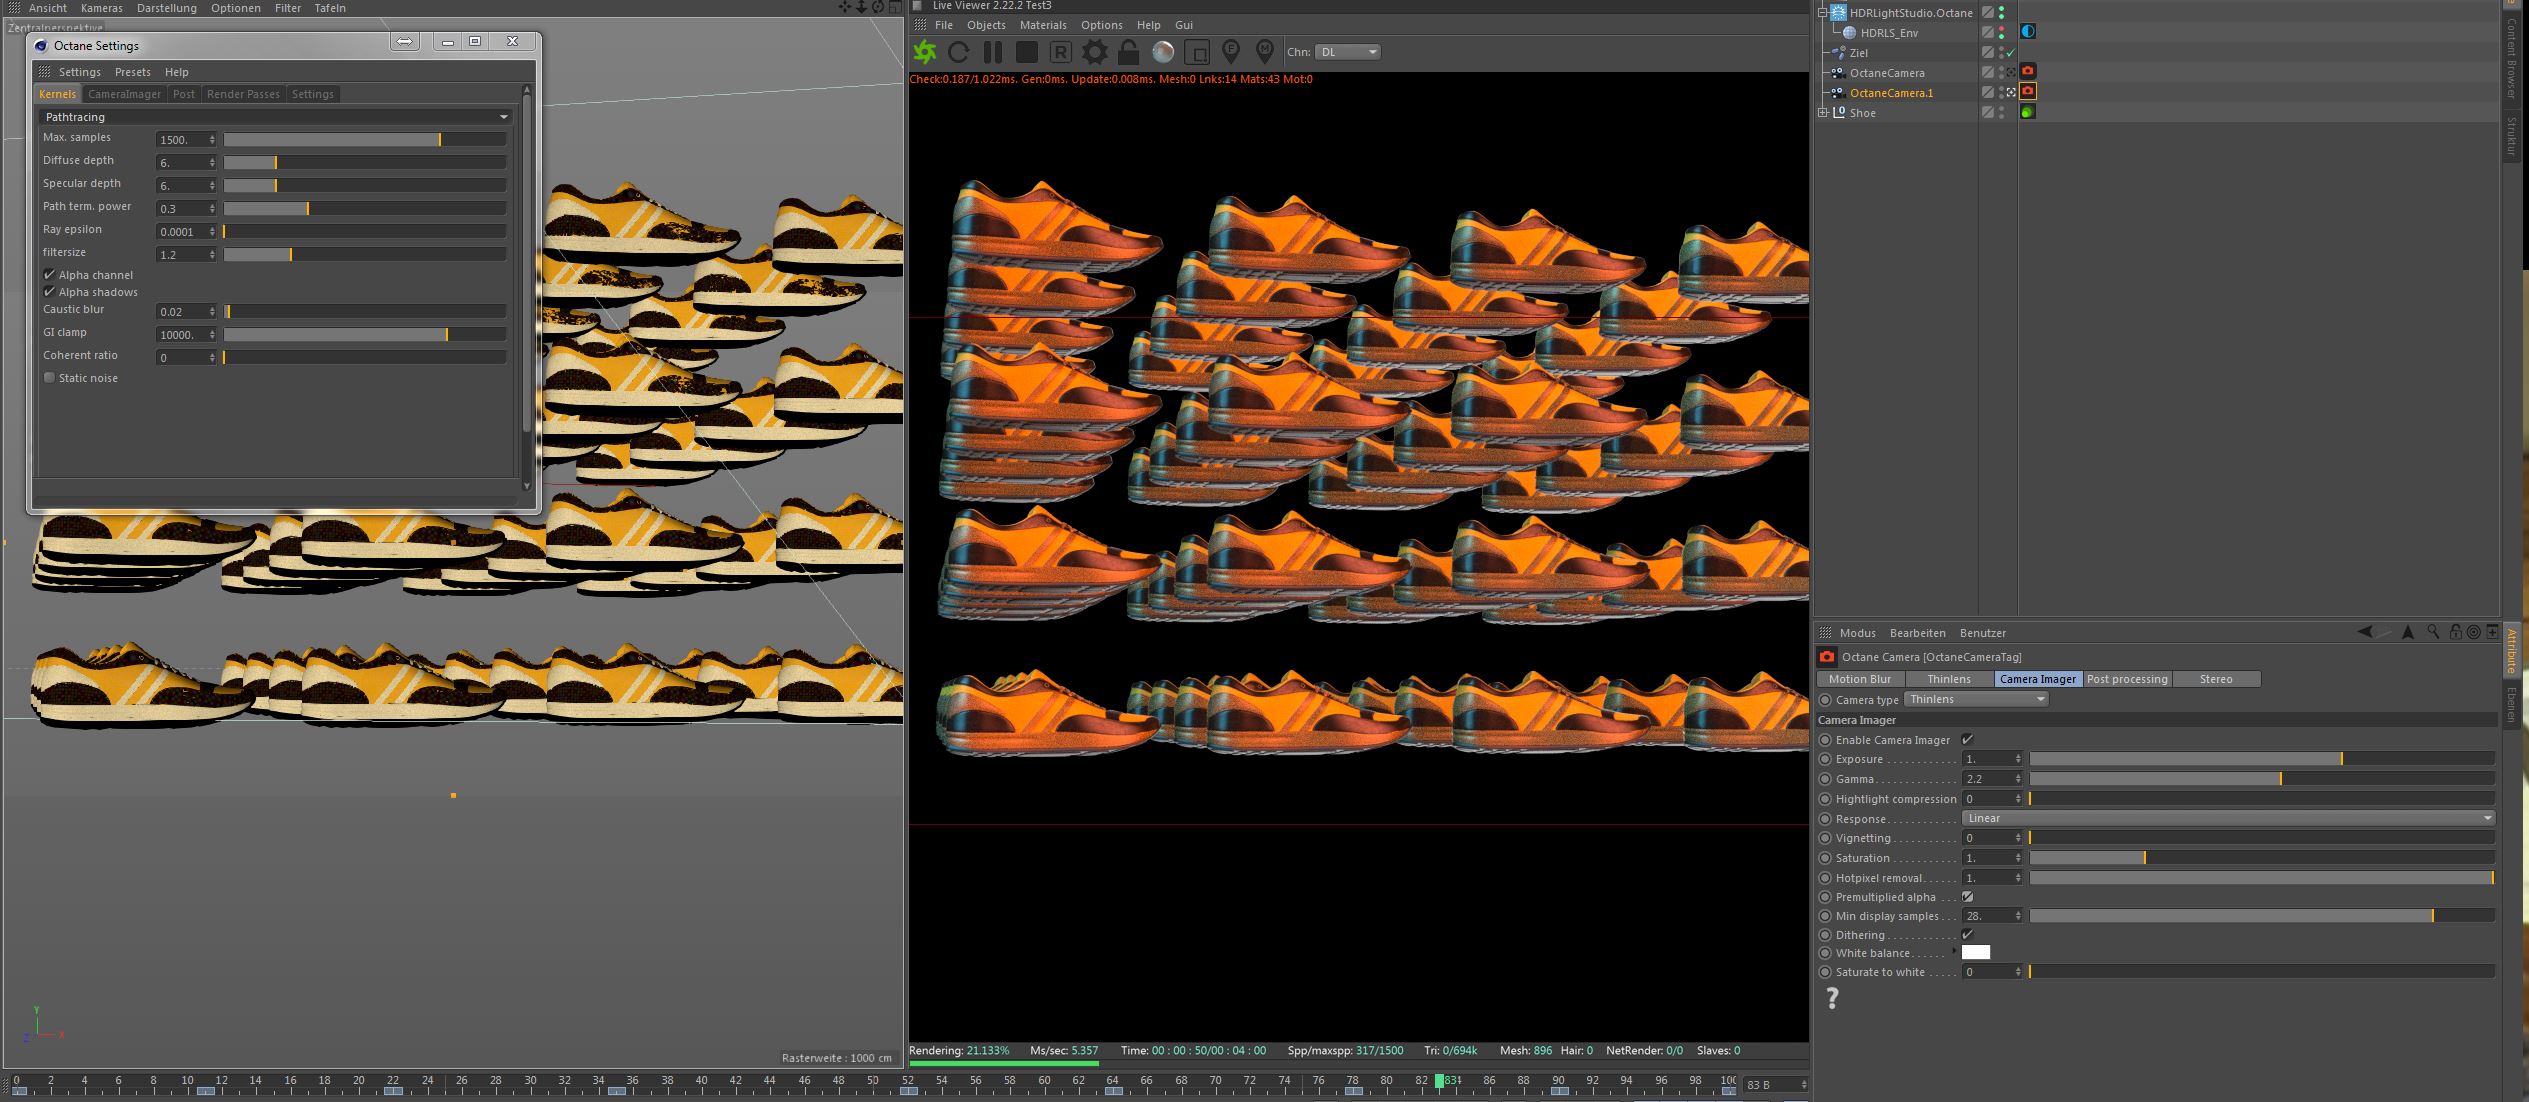Uncheck Enable Camera Imager

(x=1967, y=740)
